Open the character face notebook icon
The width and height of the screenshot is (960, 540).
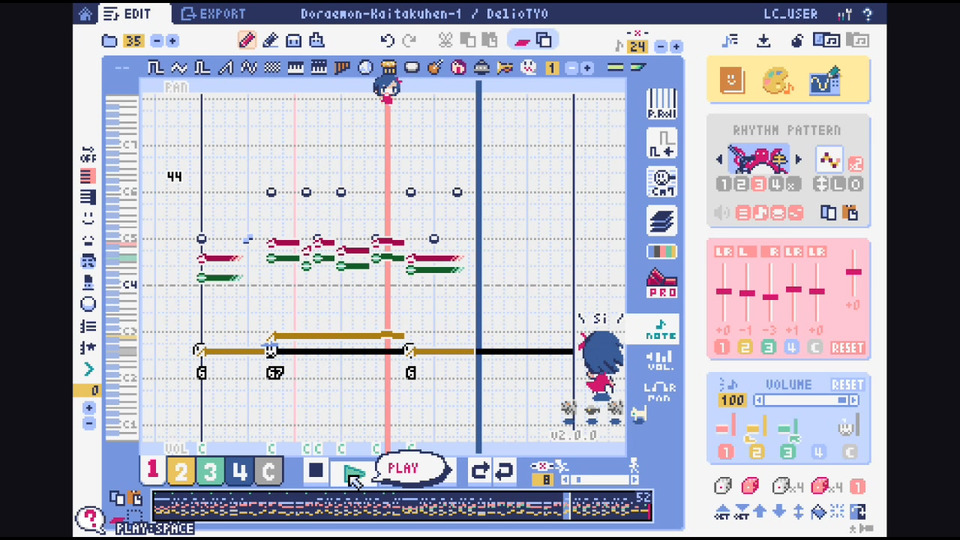732,80
